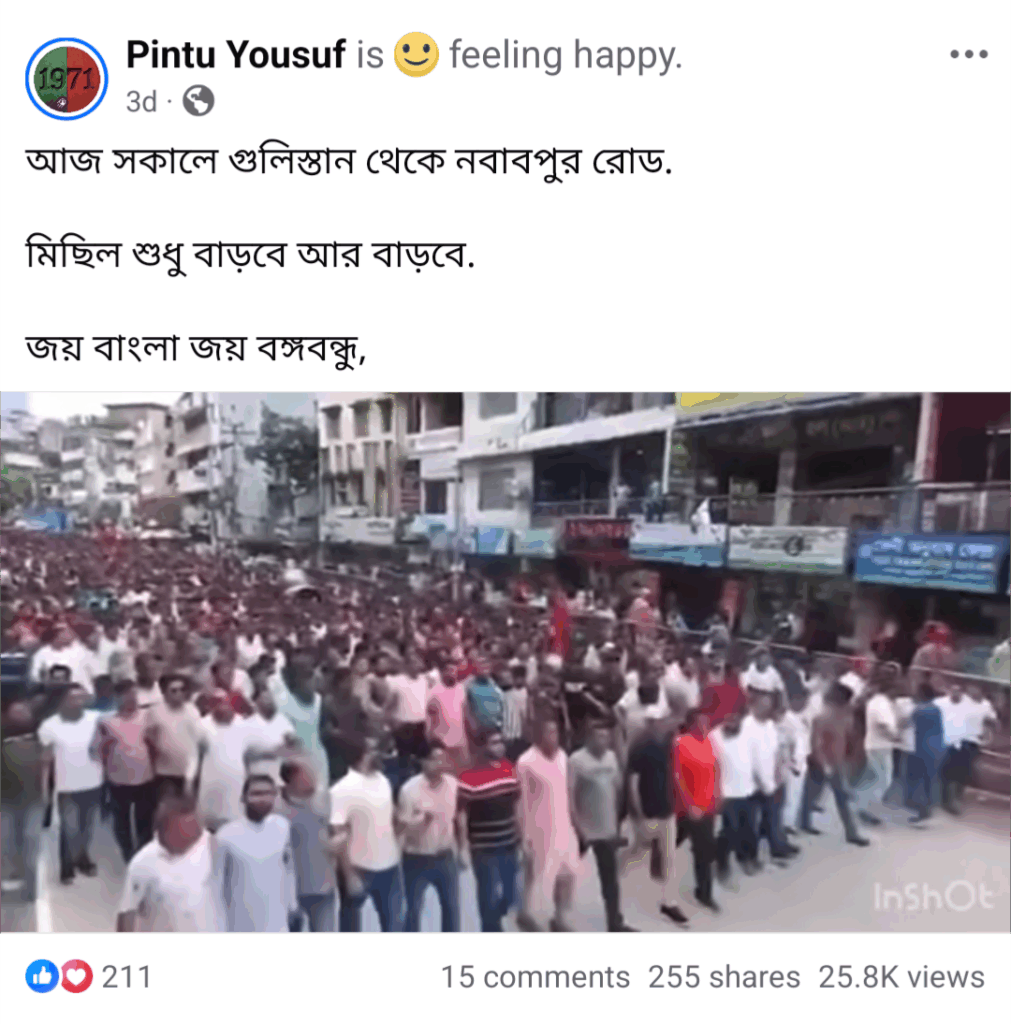View the 255 shares list
The height and width of the screenshot is (1024, 1011).
[724, 978]
